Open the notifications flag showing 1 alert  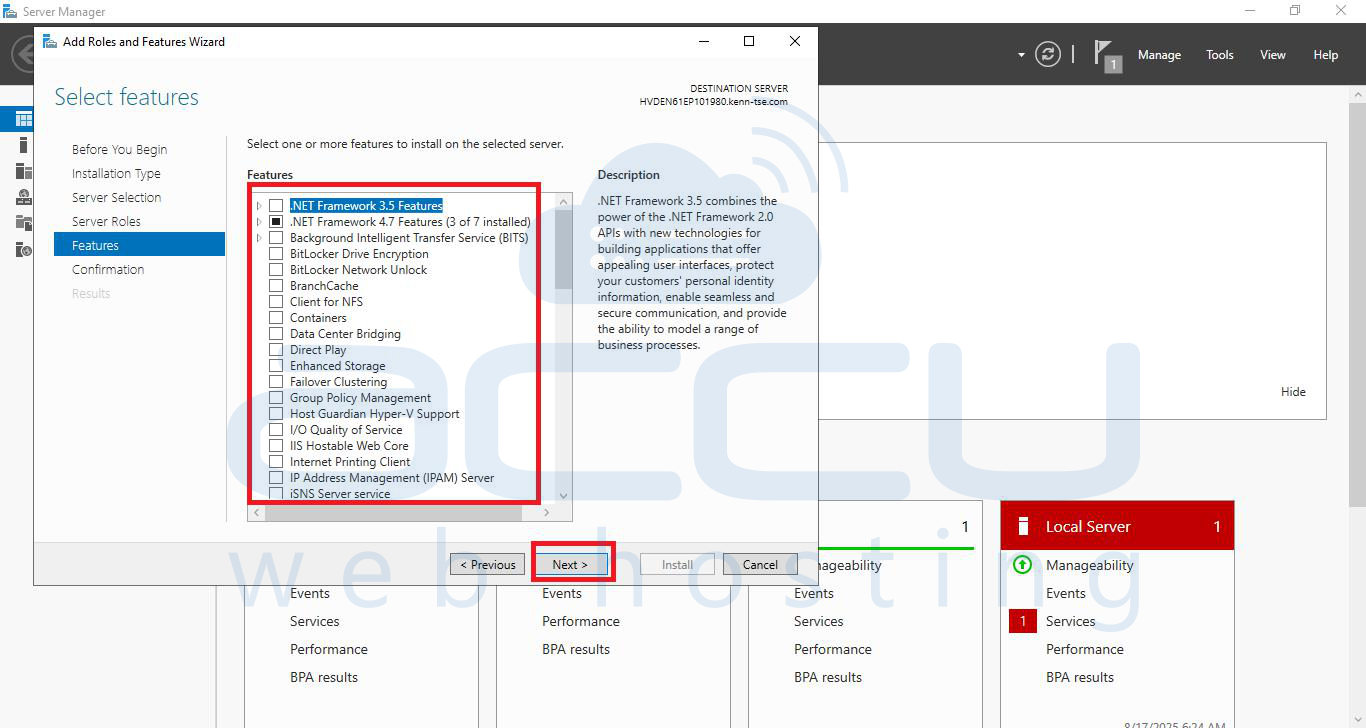click(1104, 54)
